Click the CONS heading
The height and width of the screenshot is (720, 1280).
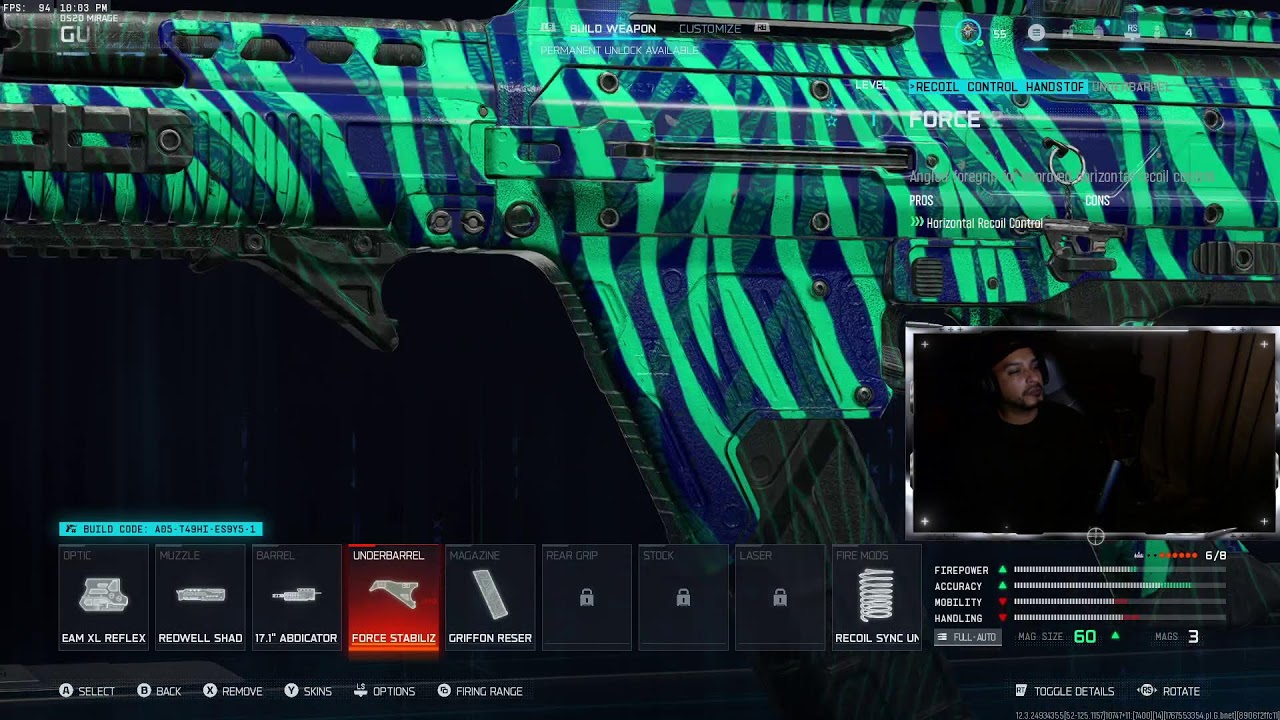pos(1097,201)
